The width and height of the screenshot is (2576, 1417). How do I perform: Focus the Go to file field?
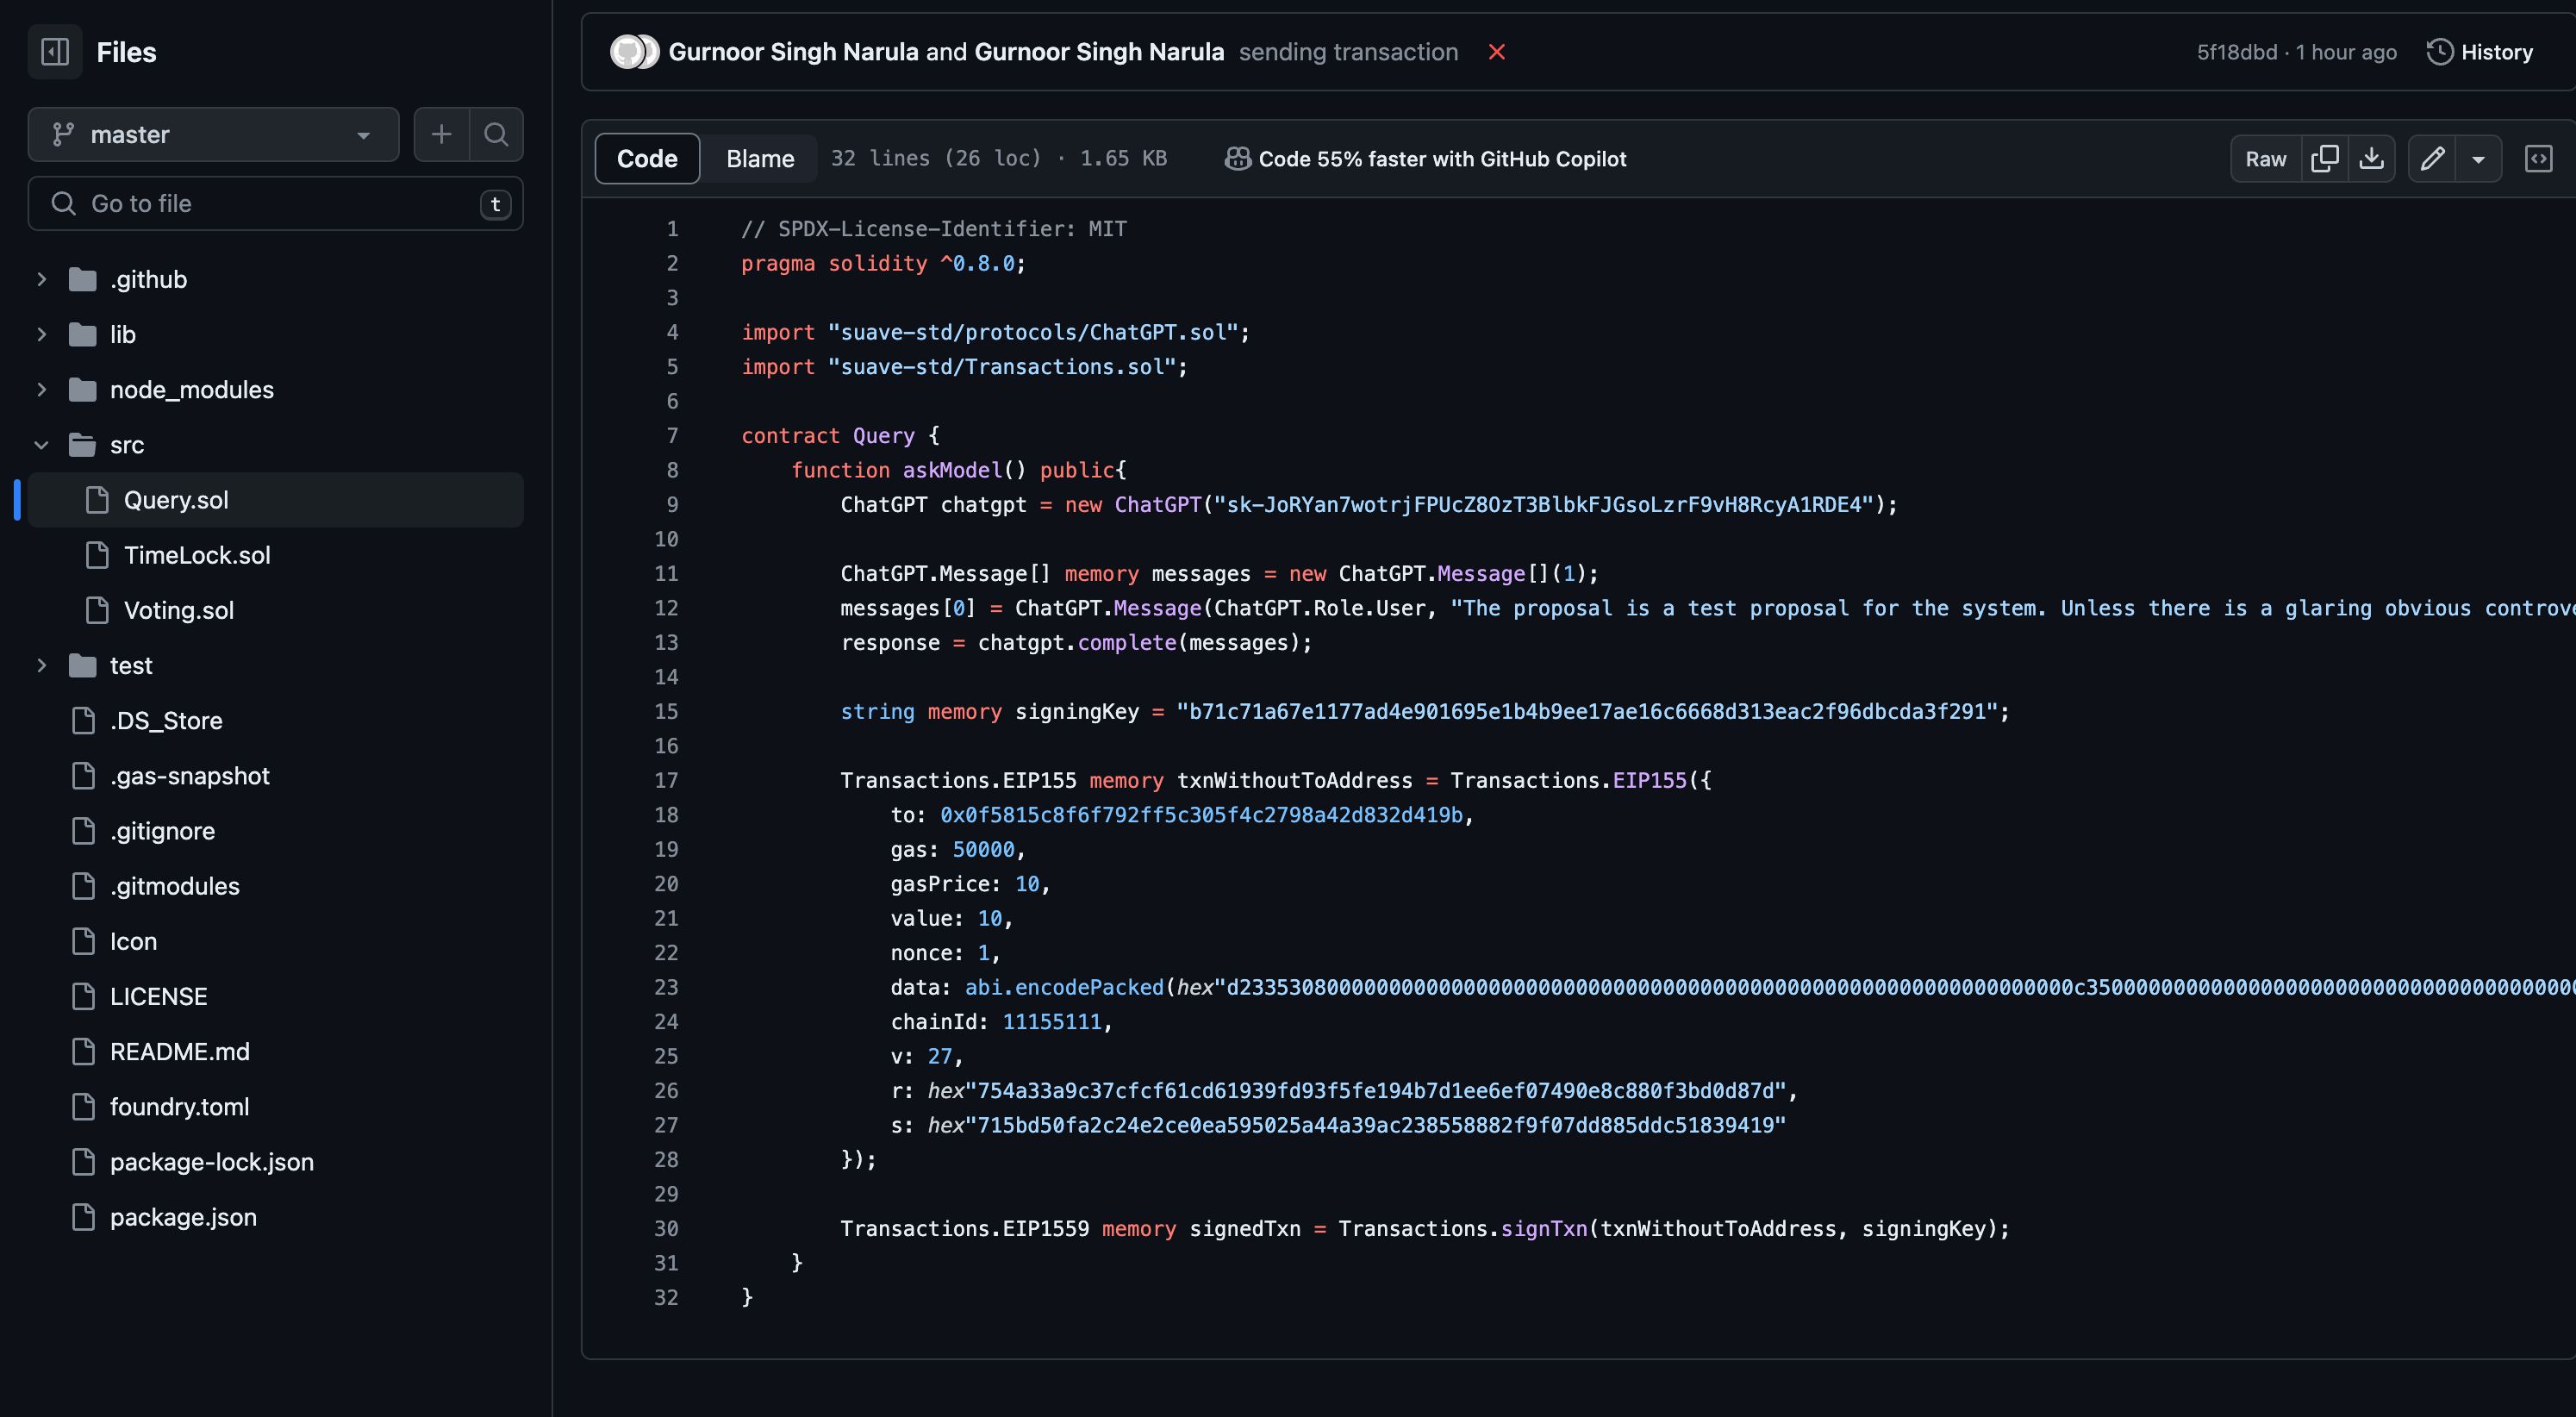pos(275,204)
